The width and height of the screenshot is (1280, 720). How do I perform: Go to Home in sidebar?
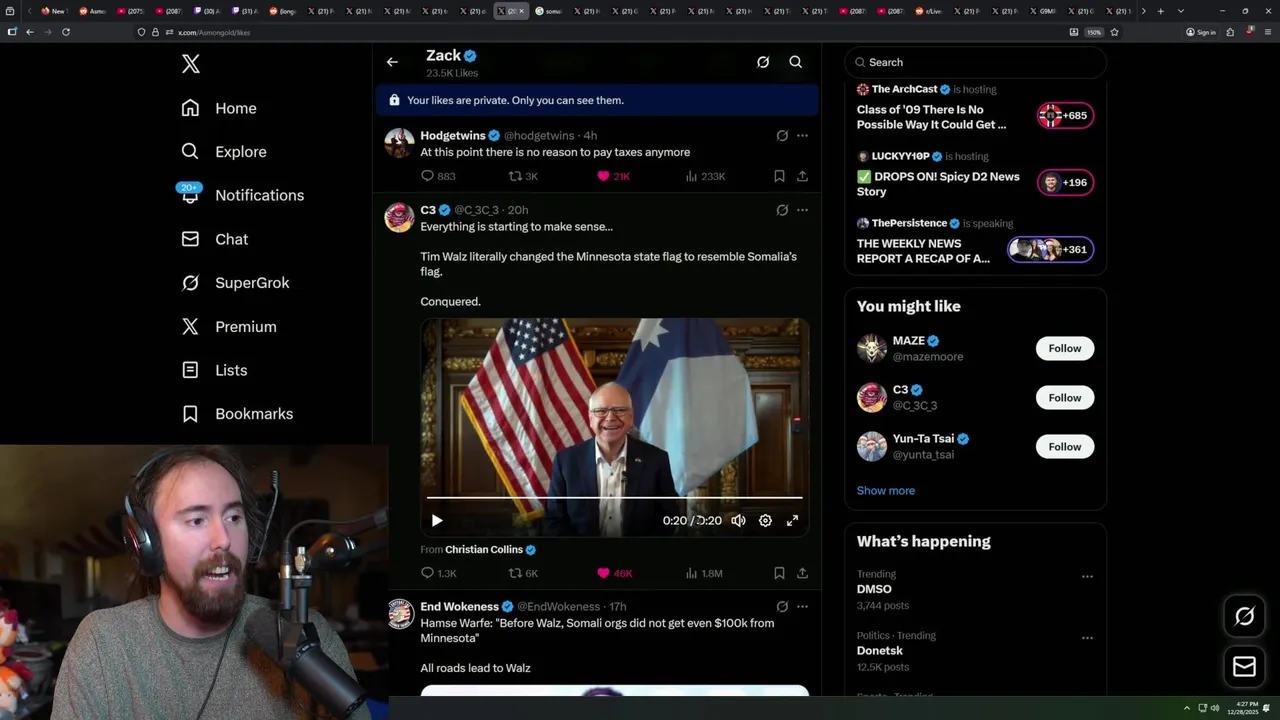(219, 108)
